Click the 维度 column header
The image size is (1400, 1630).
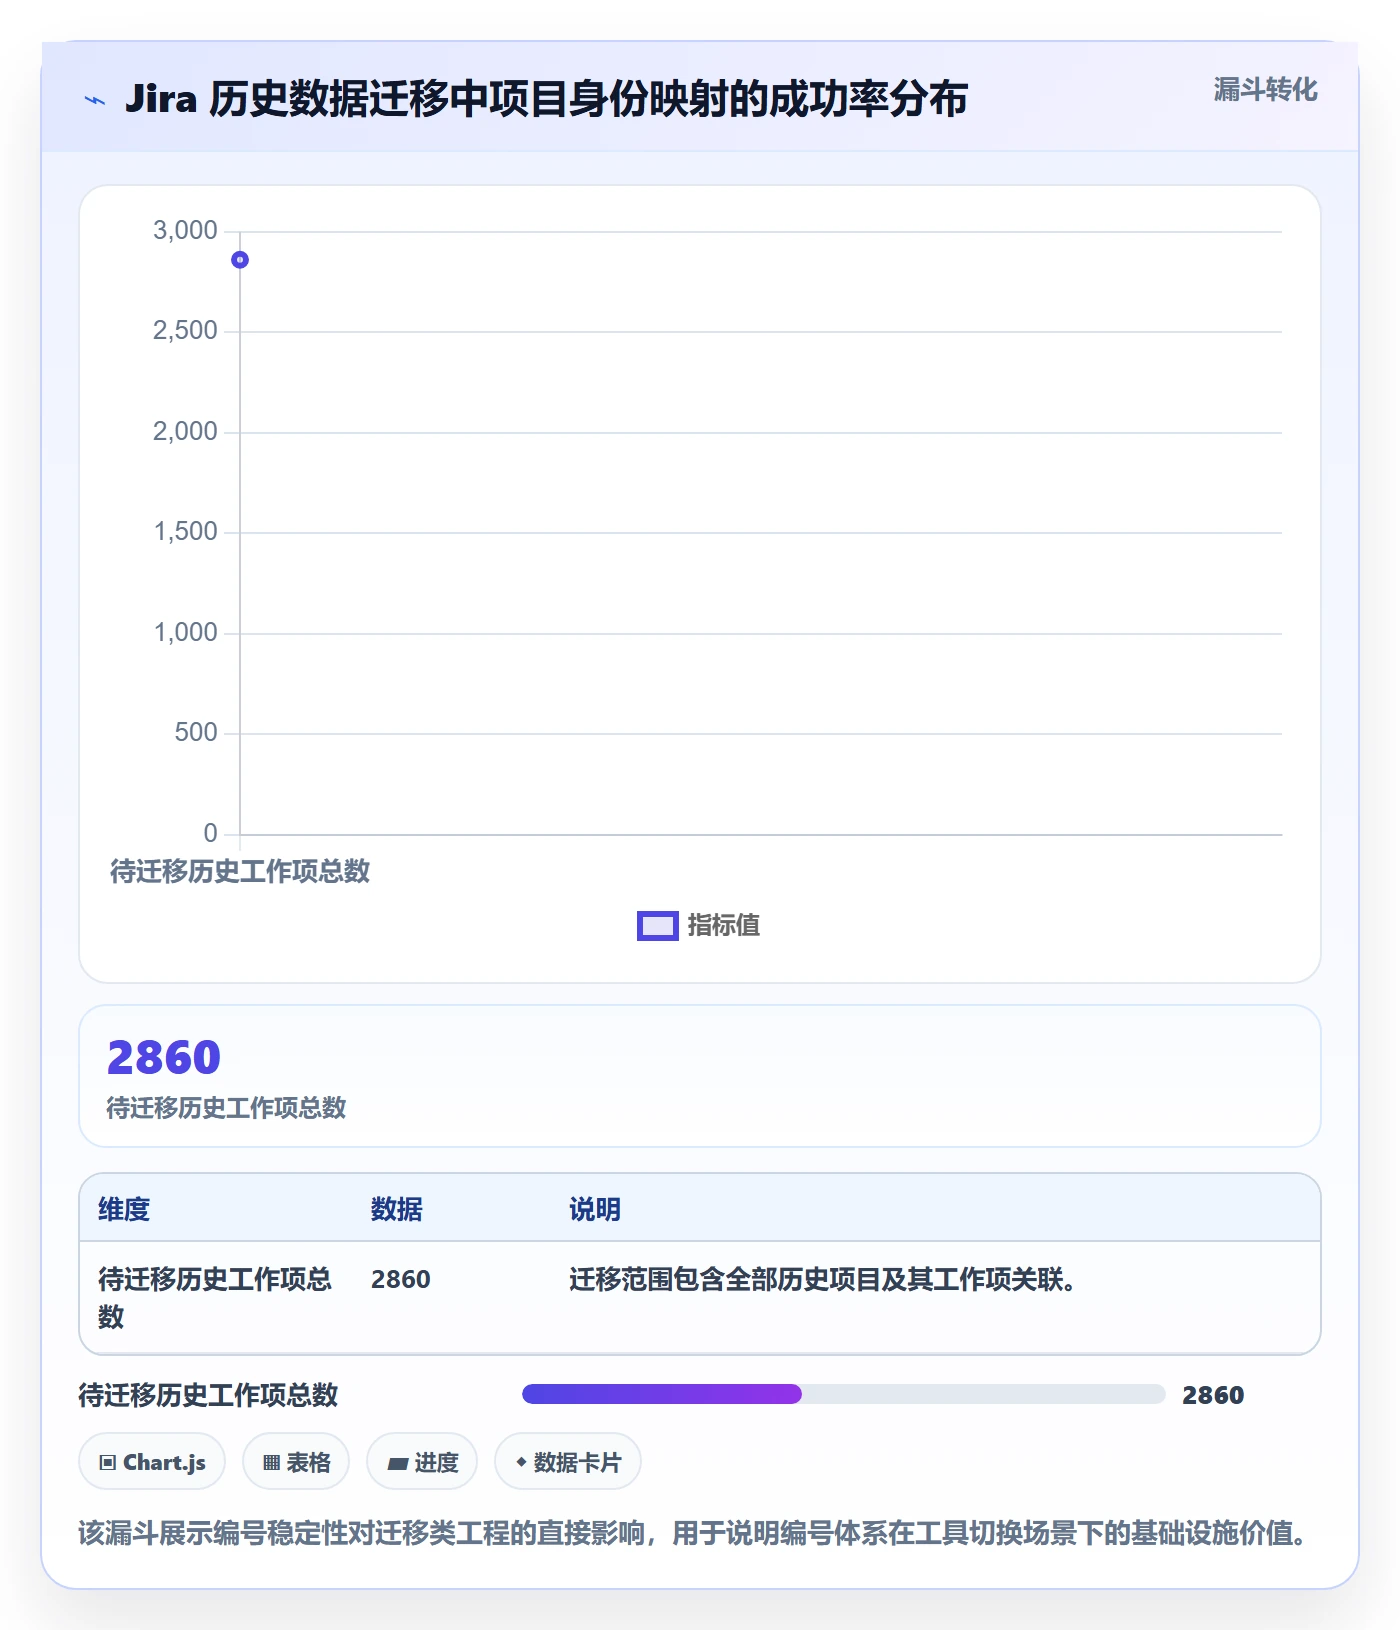(124, 1209)
